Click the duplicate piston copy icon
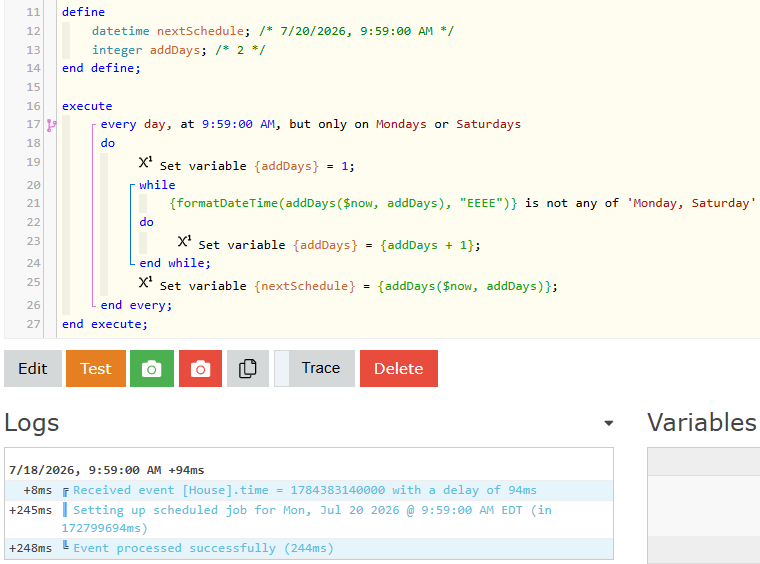 (248, 369)
